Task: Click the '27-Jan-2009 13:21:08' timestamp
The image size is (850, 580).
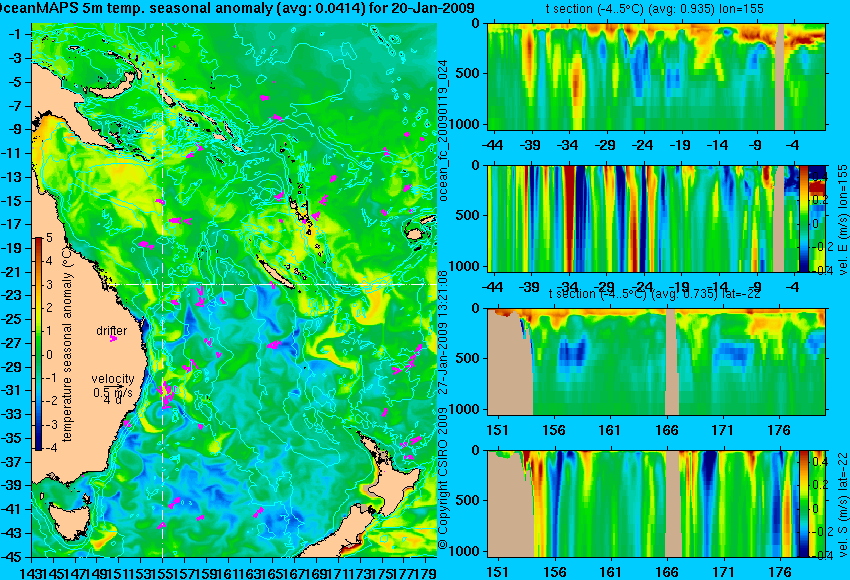Action: coord(443,331)
